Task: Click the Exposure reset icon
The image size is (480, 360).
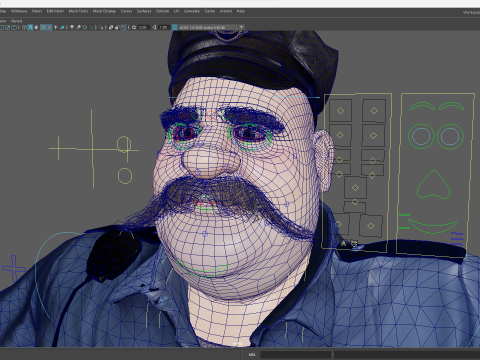Action: point(134,27)
